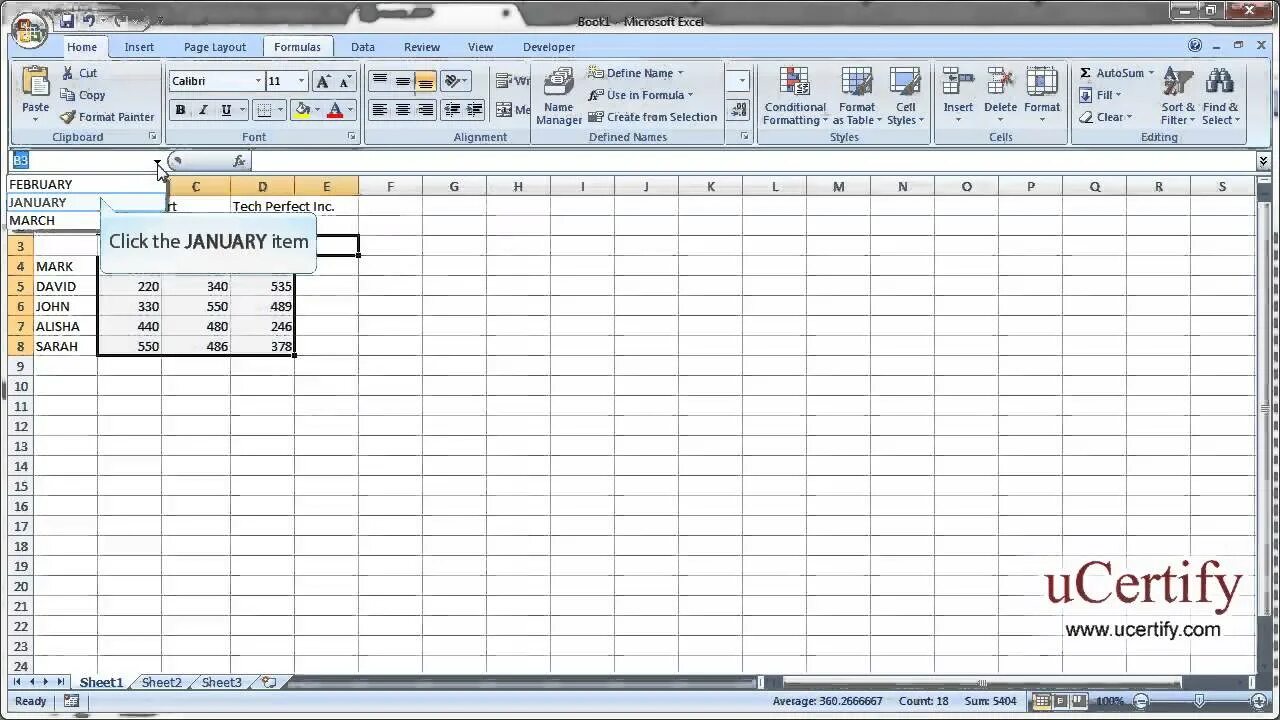Align text left
The width and height of the screenshot is (1280, 720).
pyautogui.click(x=379, y=110)
